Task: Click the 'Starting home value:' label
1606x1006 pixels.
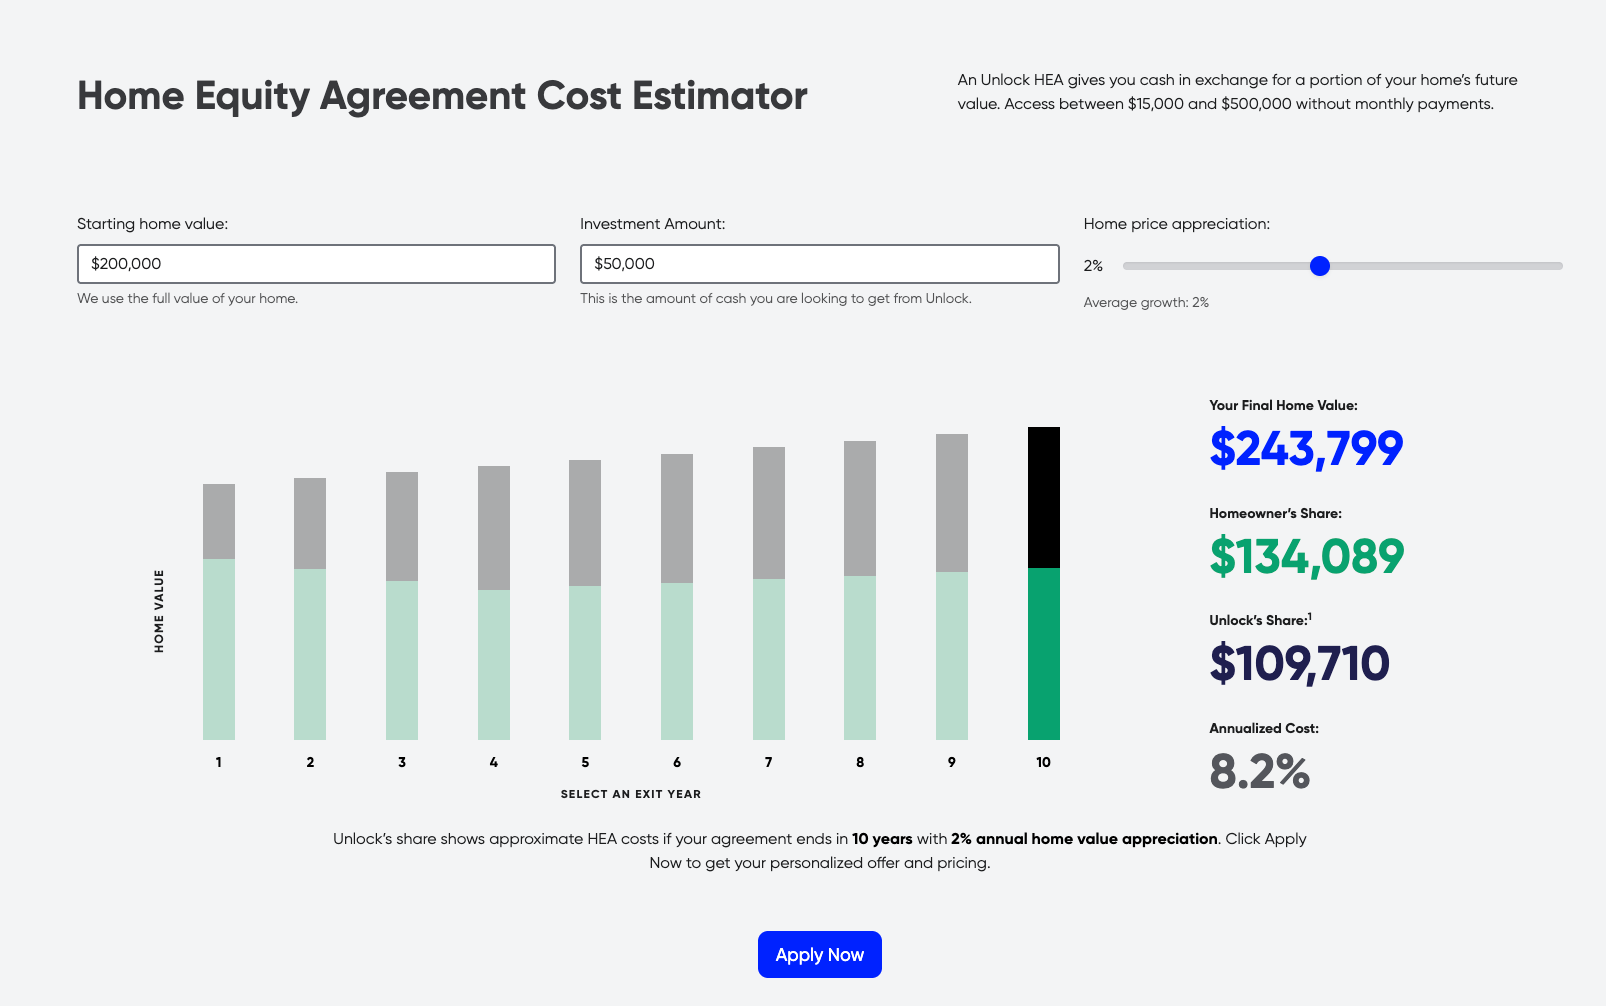Action: [153, 224]
